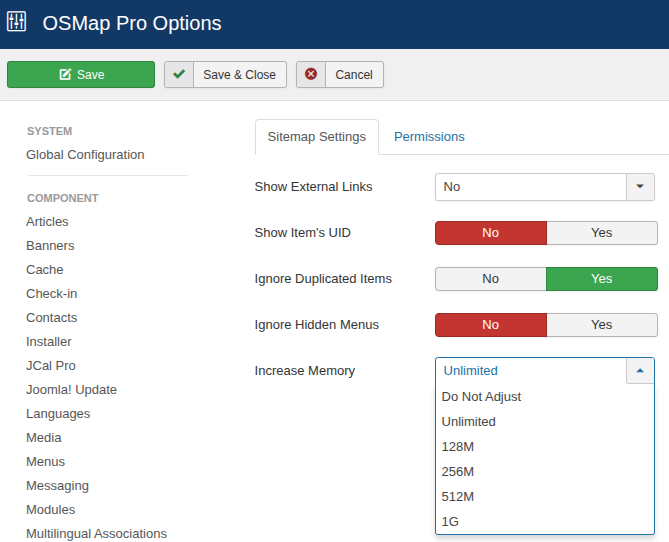Open the Multilingual Associations options
Viewport: 669px width, 542px height.
pos(96,533)
